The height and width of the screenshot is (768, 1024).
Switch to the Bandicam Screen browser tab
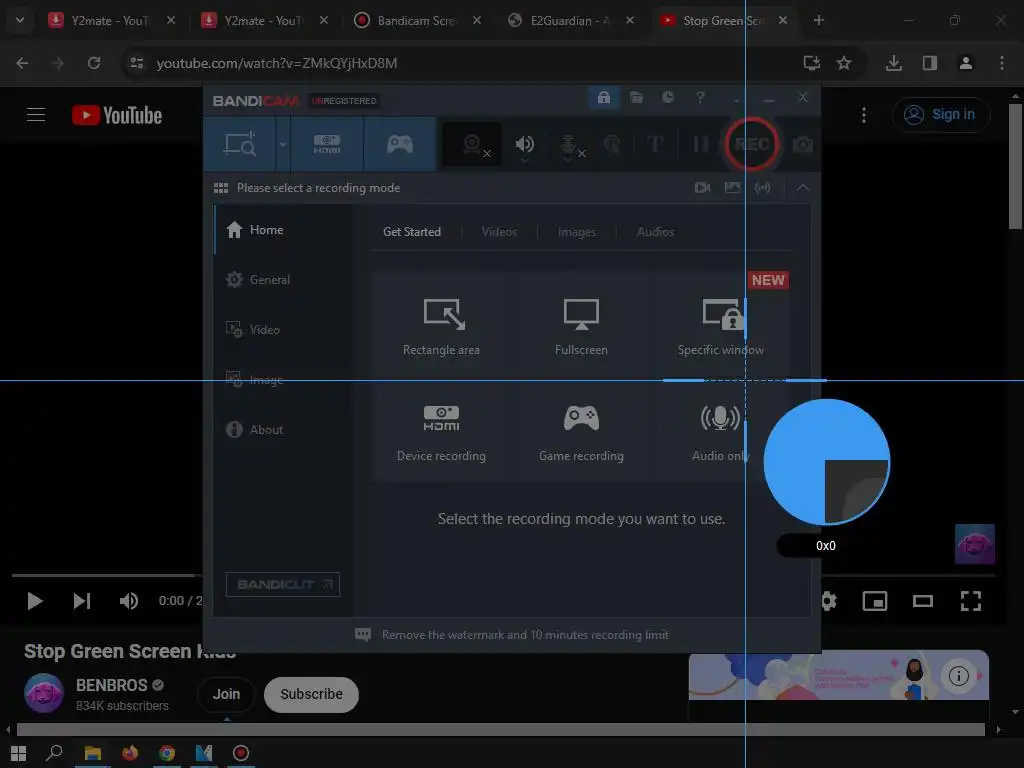pyautogui.click(x=417, y=21)
